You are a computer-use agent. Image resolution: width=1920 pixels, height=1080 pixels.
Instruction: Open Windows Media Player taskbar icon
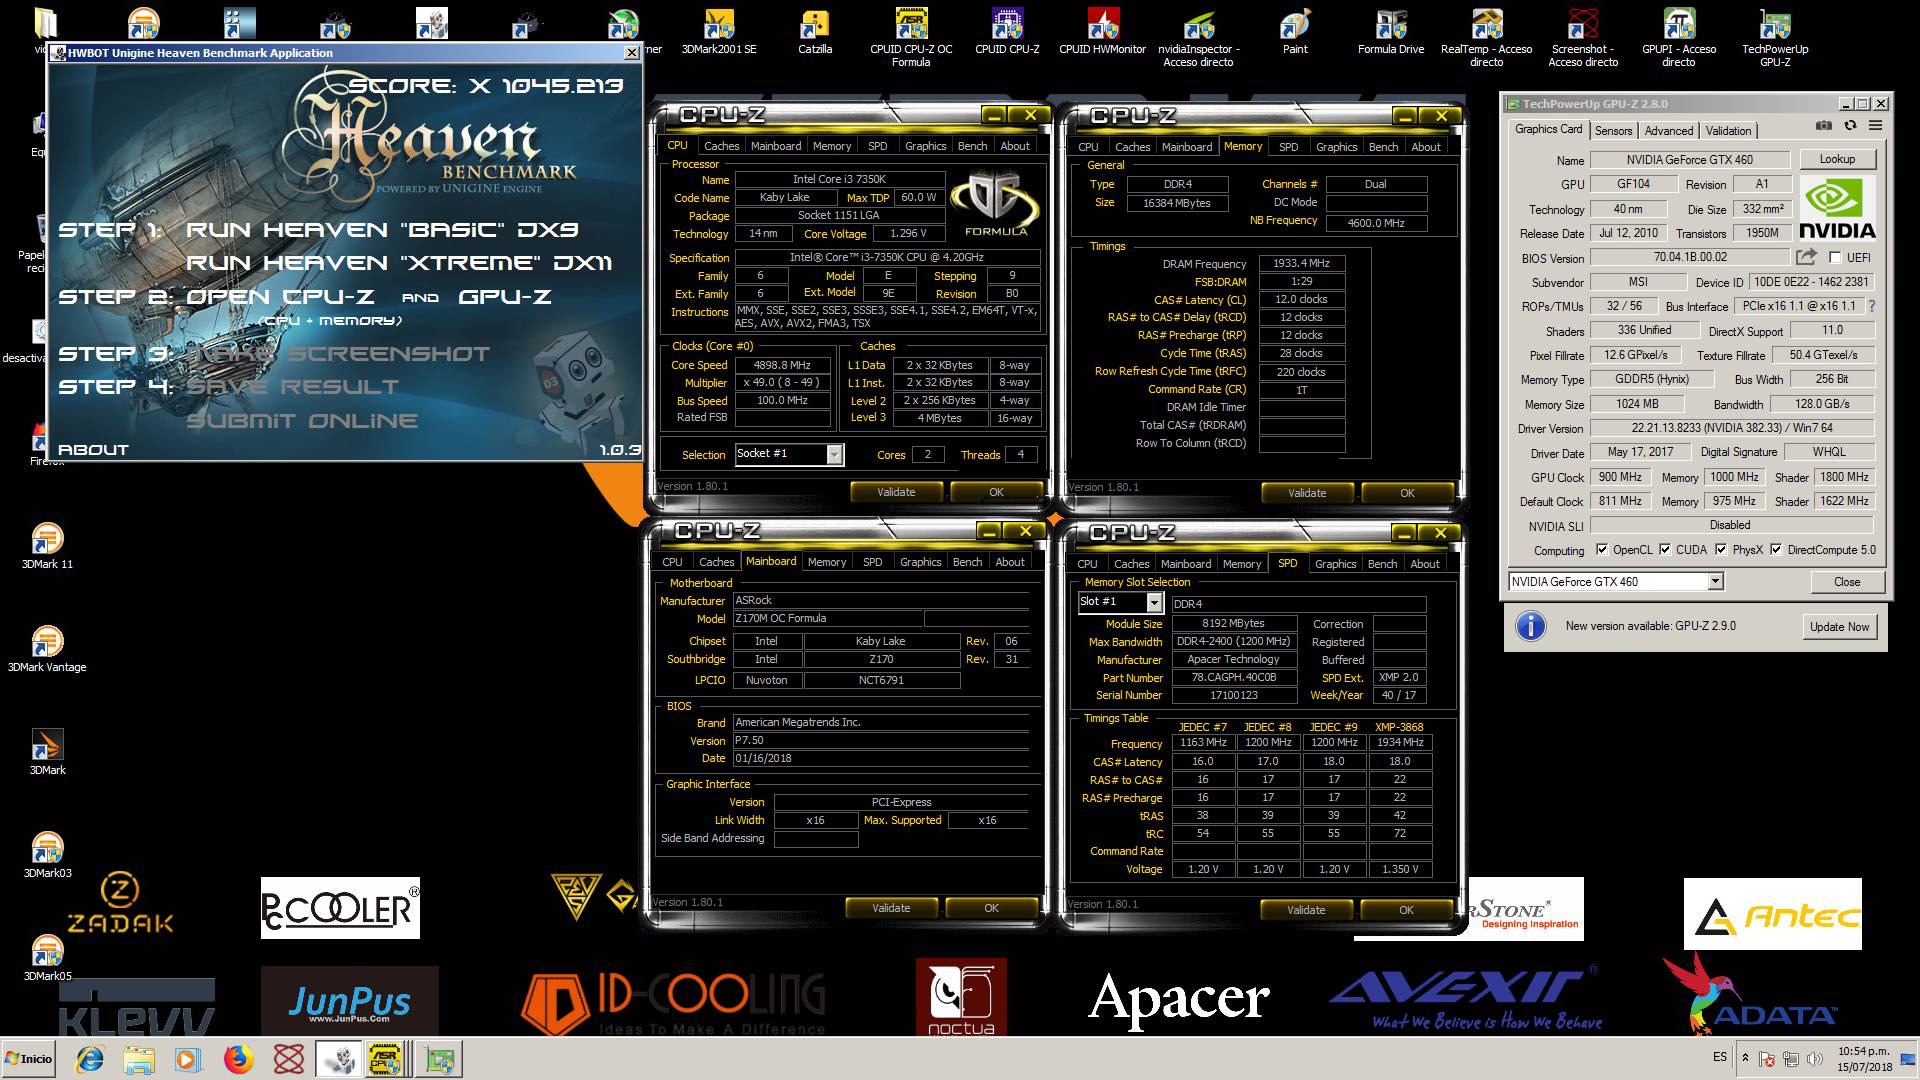point(187,1059)
